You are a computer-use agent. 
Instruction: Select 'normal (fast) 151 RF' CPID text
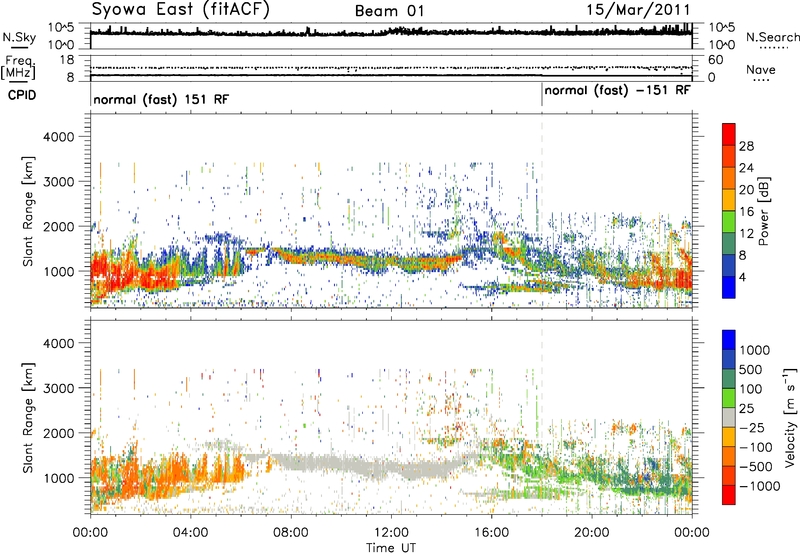(161, 99)
